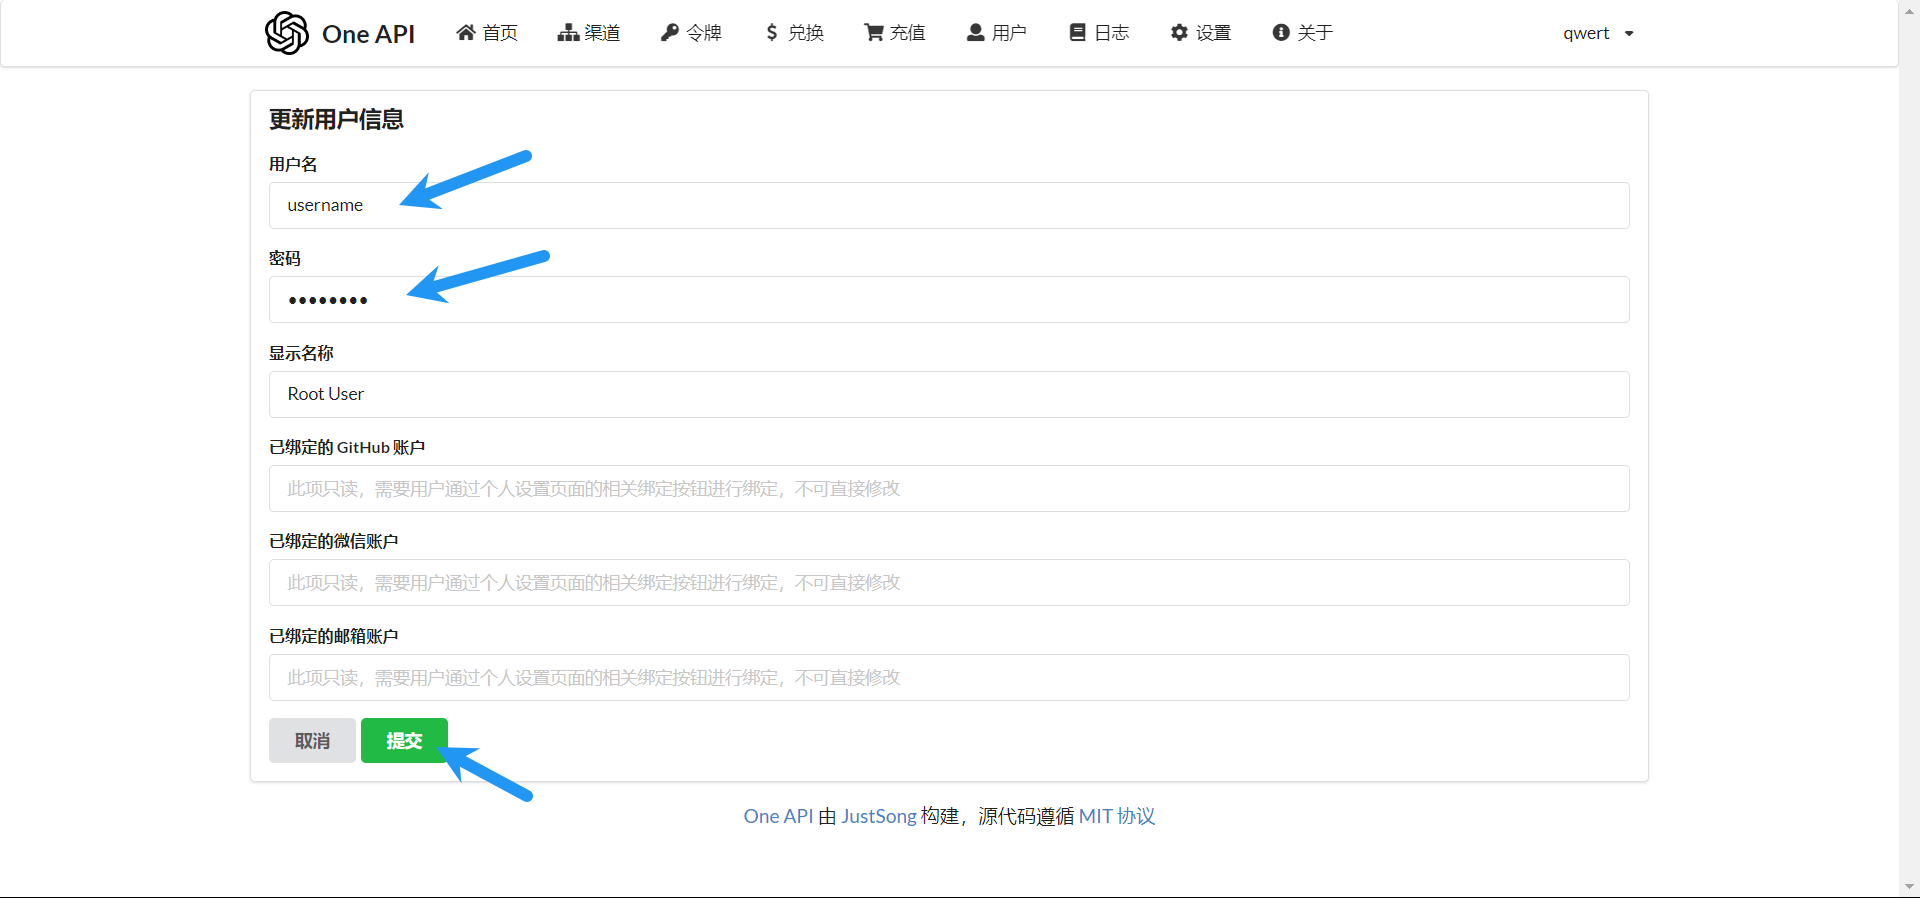Open logs via the book icon
Viewport: 1920px width, 898px height.
pos(1077,33)
